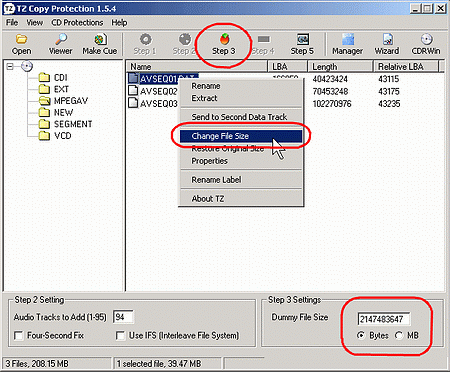Image resolution: width=450 pixels, height=372 pixels.
Task: Click the Step 5 toolbar icon
Action: pos(303,39)
